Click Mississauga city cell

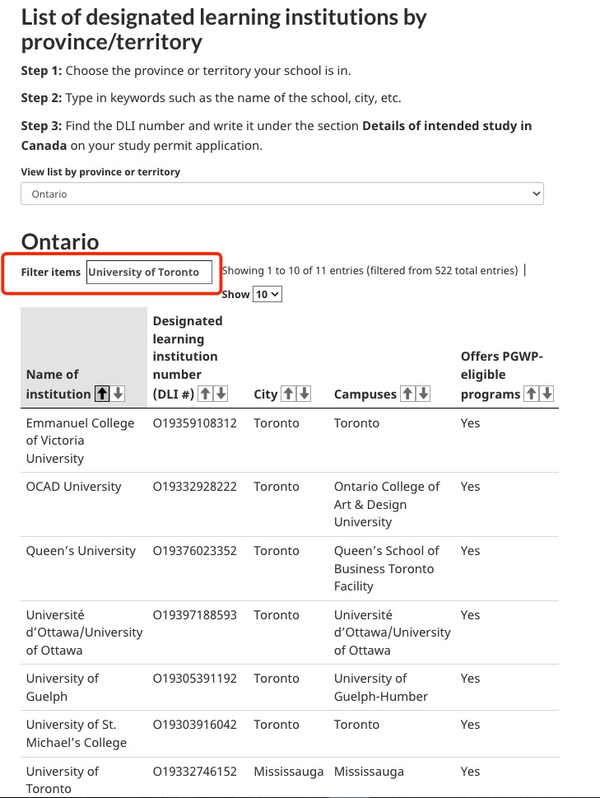[289, 771]
